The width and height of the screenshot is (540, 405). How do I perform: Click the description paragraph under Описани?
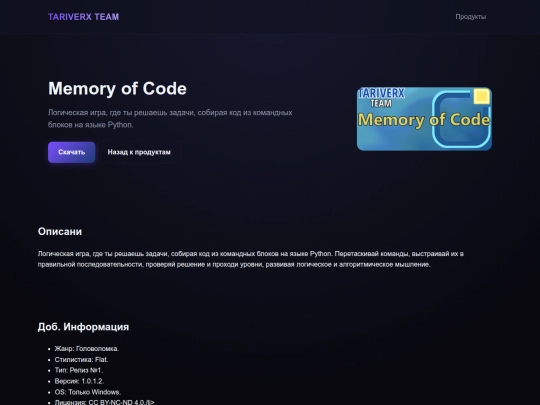[251, 259]
